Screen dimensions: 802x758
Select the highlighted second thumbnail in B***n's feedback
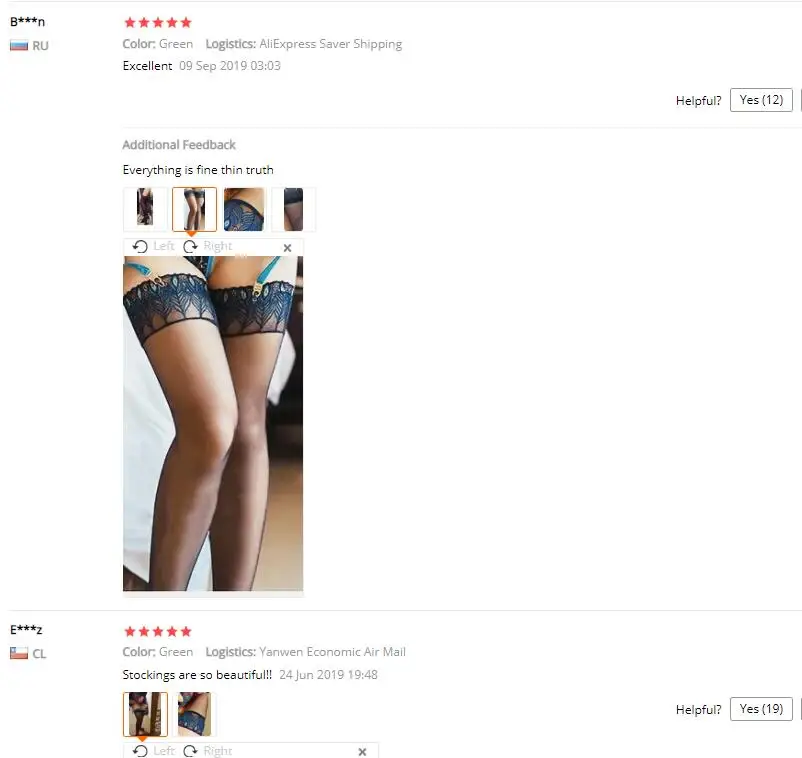click(194, 209)
